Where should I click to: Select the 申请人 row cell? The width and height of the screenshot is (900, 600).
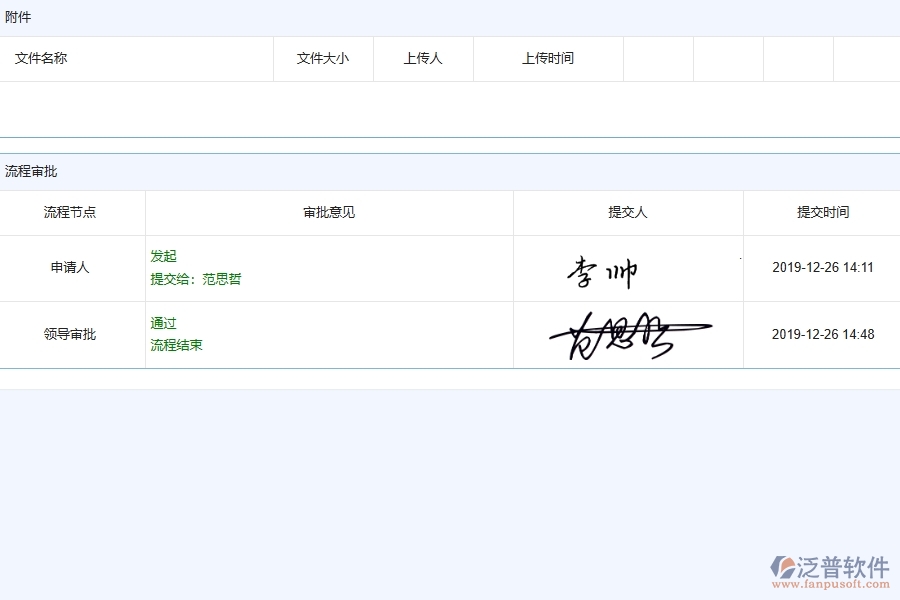pos(71,267)
